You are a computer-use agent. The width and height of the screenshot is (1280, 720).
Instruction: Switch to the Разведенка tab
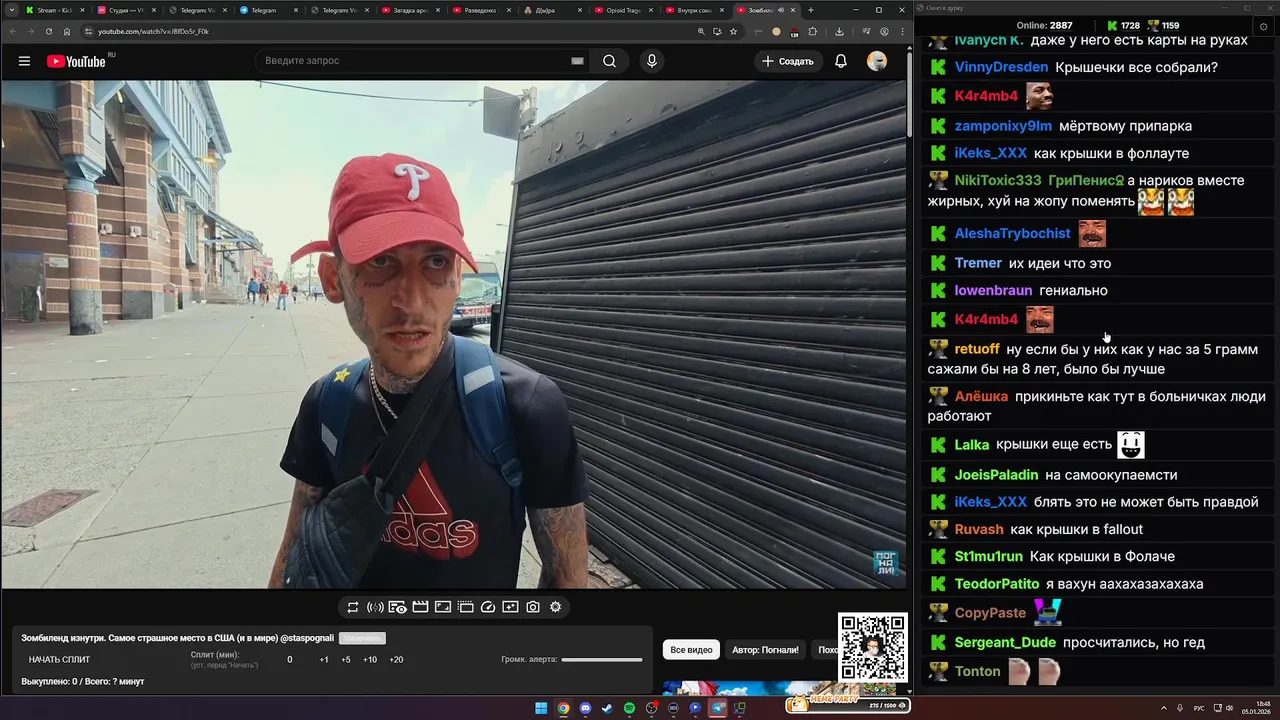pos(481,10)
